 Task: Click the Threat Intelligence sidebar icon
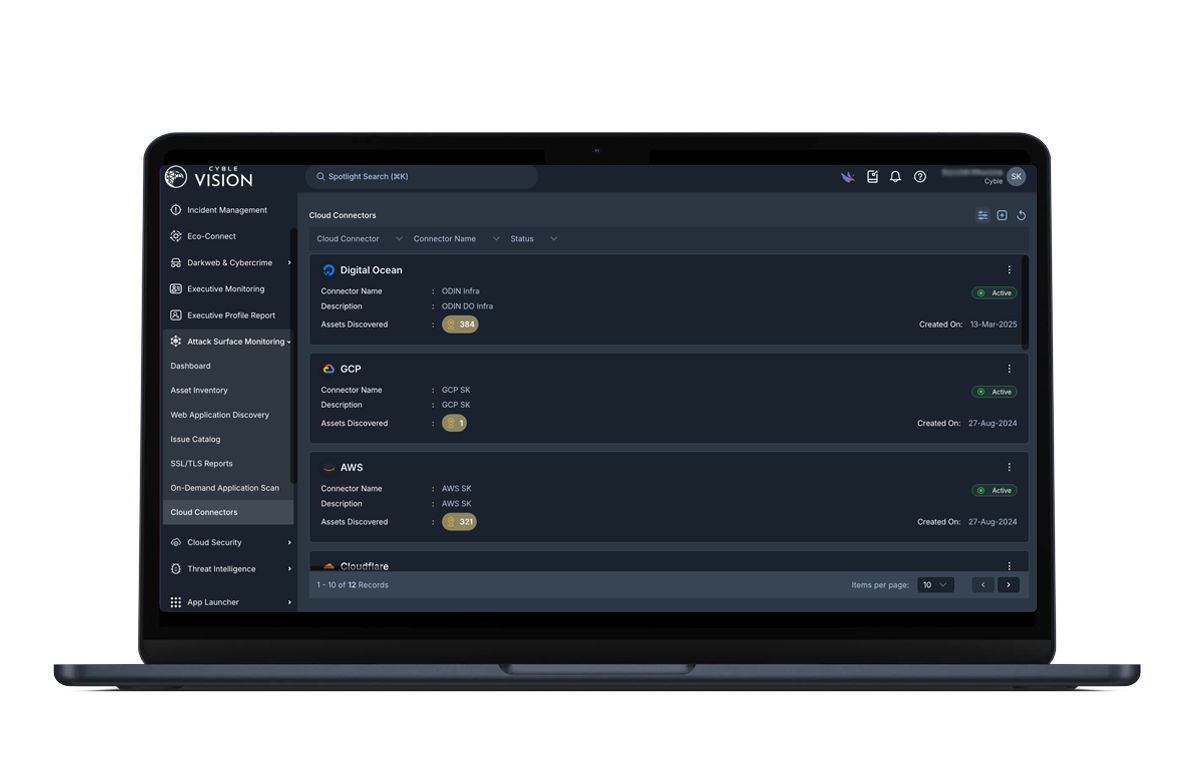176,569
